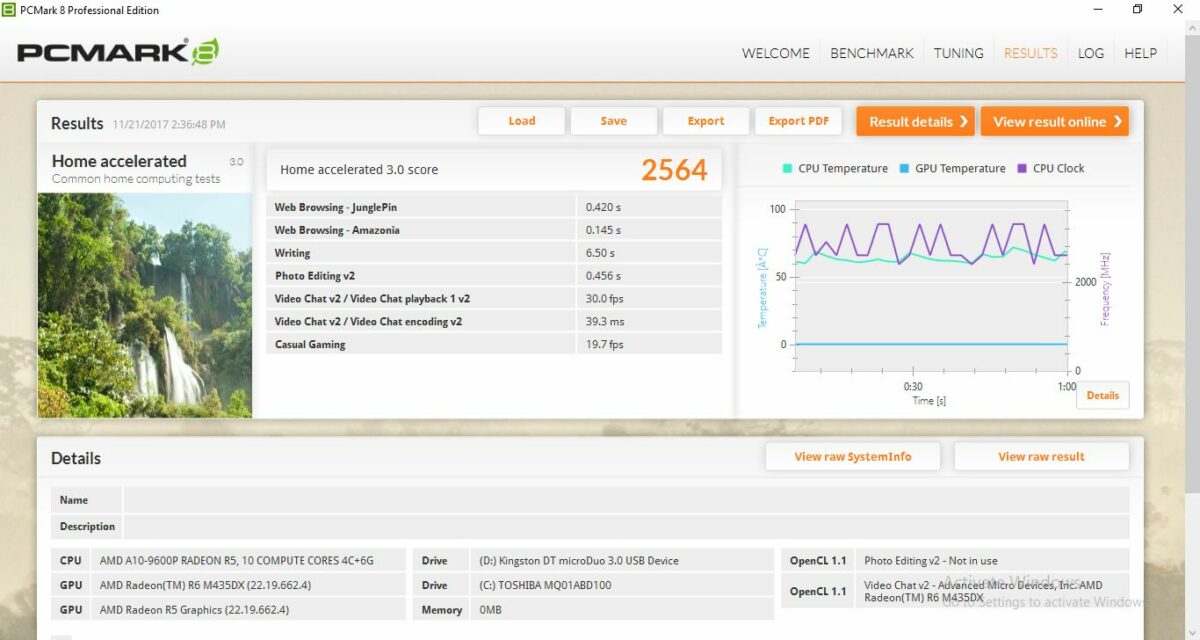1200x640 pixels.
Task: Click the 30.0 fps playback value
Action: coord(605,298)
